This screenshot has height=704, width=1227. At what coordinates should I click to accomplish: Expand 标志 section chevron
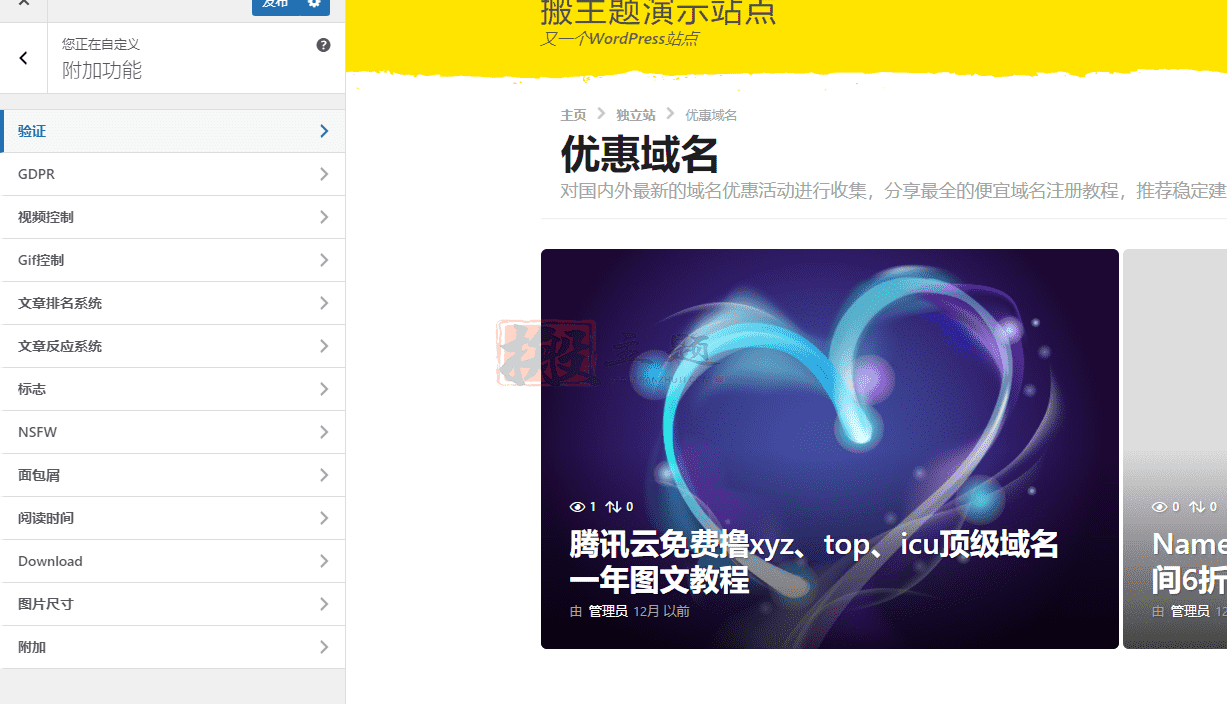(x=324, y=389)
